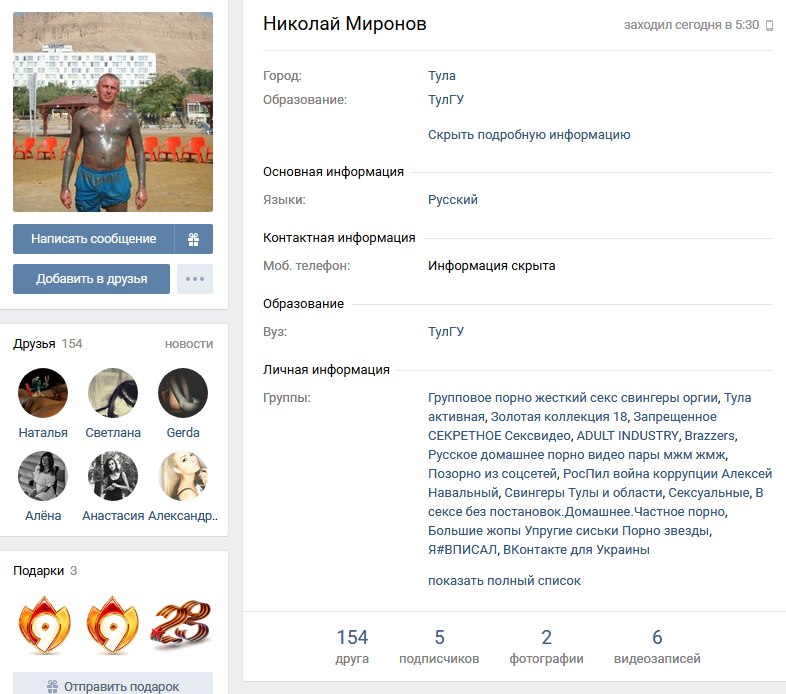Click the mobile device icon near last-seen time

(x=769, y=25)
